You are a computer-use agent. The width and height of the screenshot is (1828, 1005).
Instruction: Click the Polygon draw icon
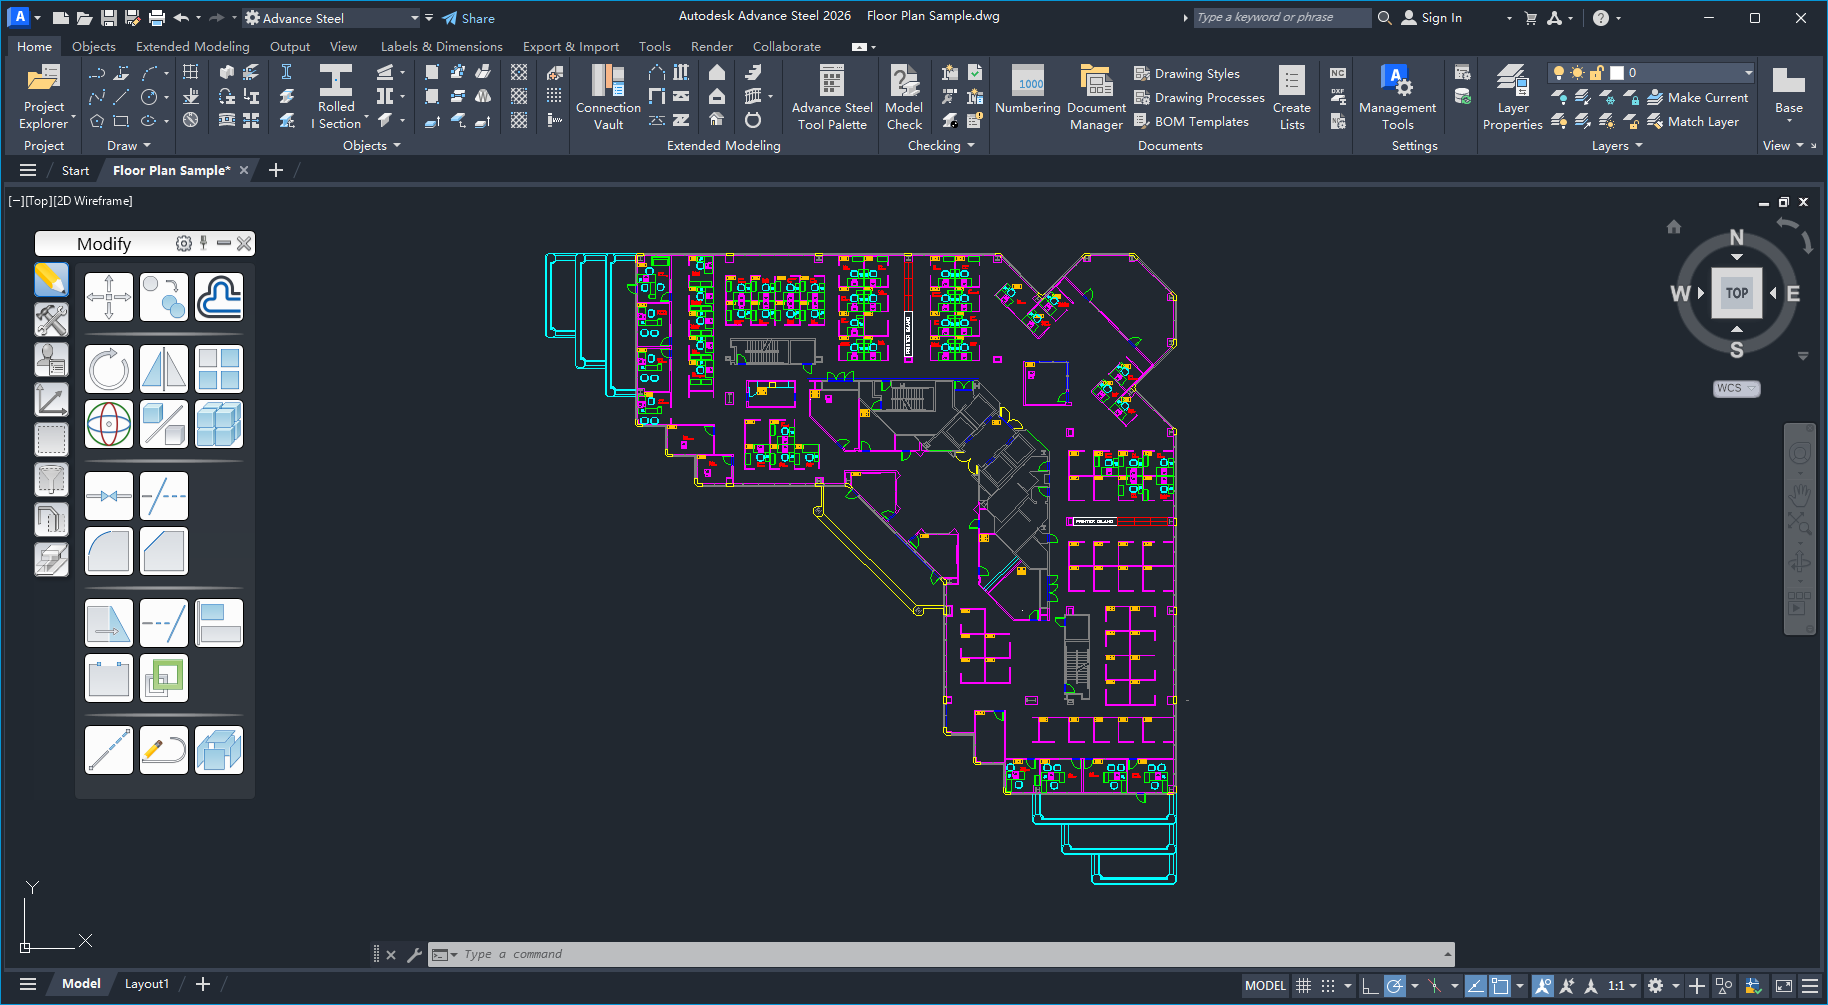(97, 121)
